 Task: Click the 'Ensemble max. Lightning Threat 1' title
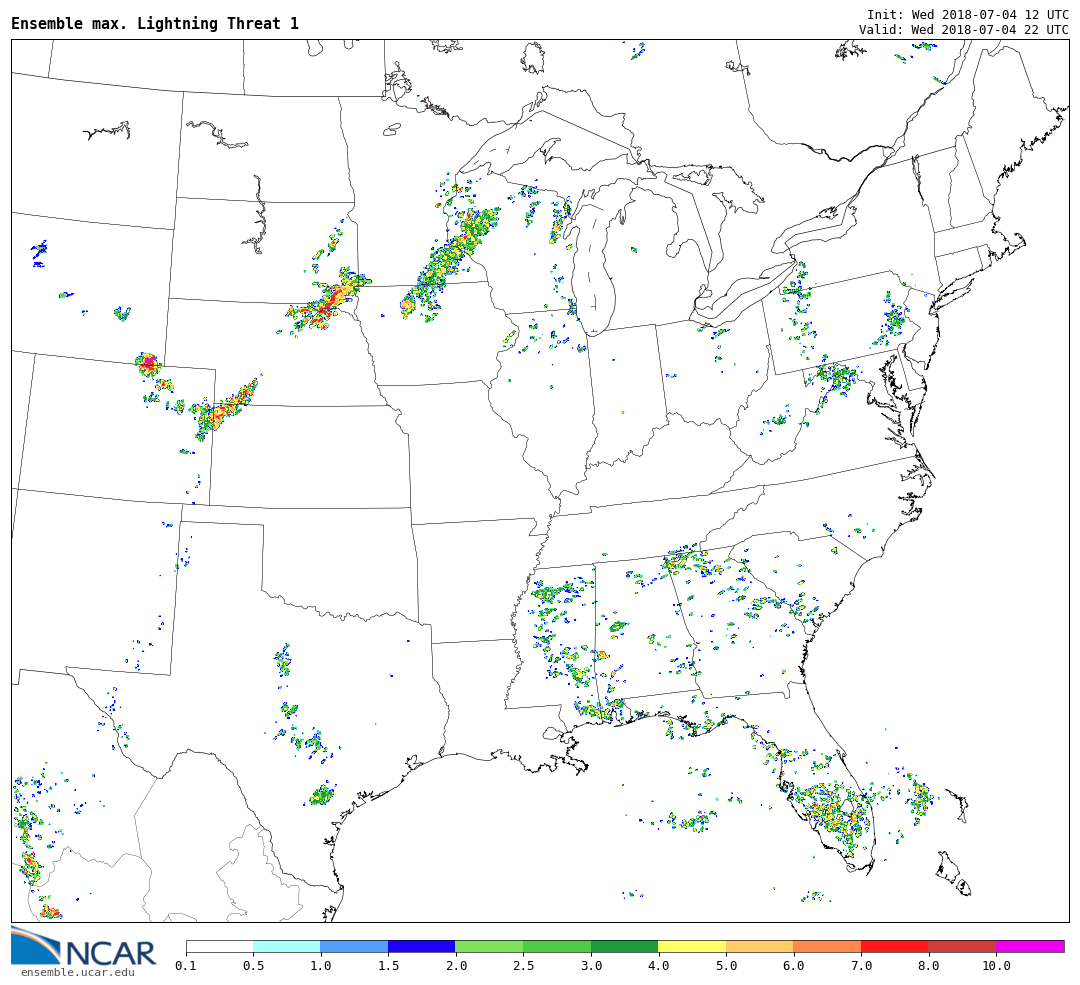pyautogui.click(x=155, y=24)
